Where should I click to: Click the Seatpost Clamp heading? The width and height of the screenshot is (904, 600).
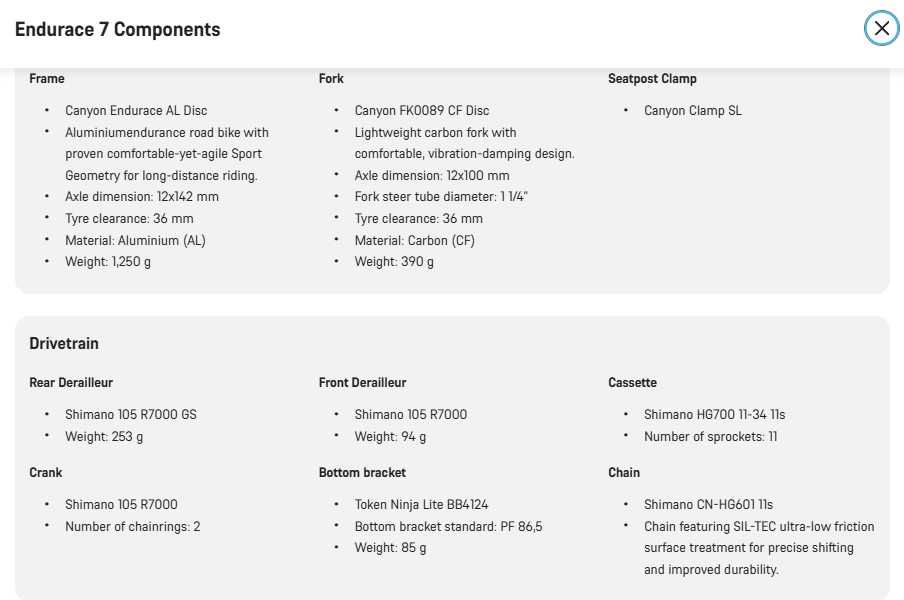652,78
